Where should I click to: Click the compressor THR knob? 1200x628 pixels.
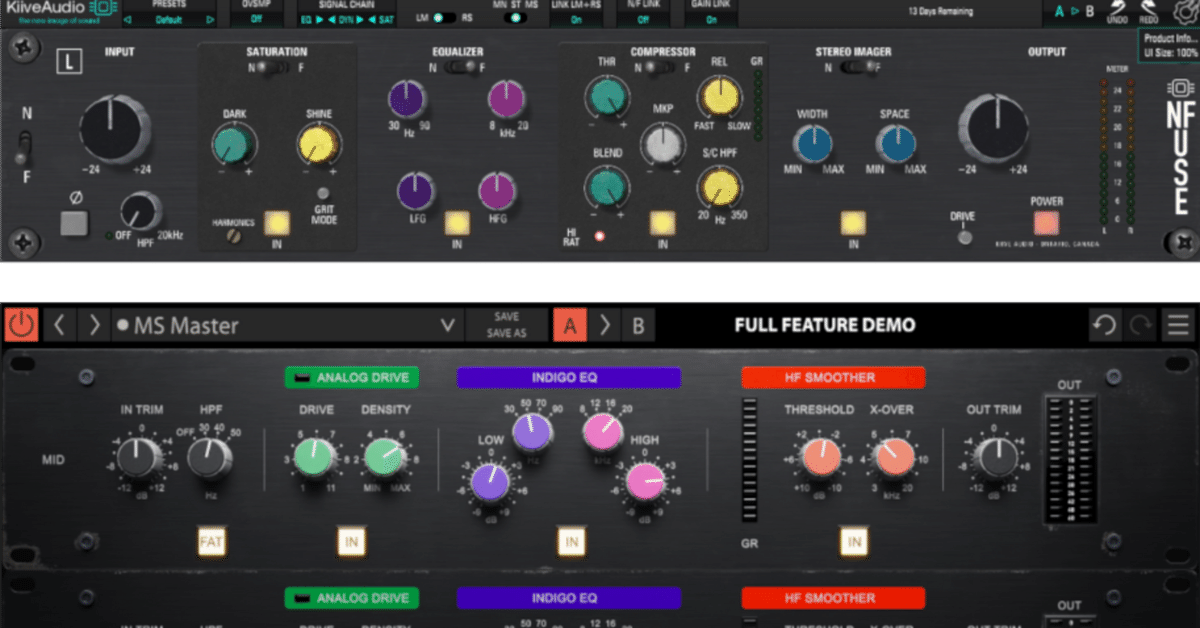point(607,96)
